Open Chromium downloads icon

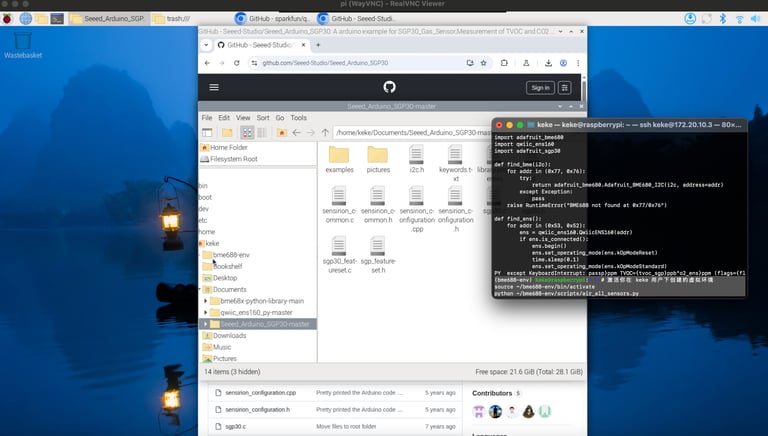548,63
